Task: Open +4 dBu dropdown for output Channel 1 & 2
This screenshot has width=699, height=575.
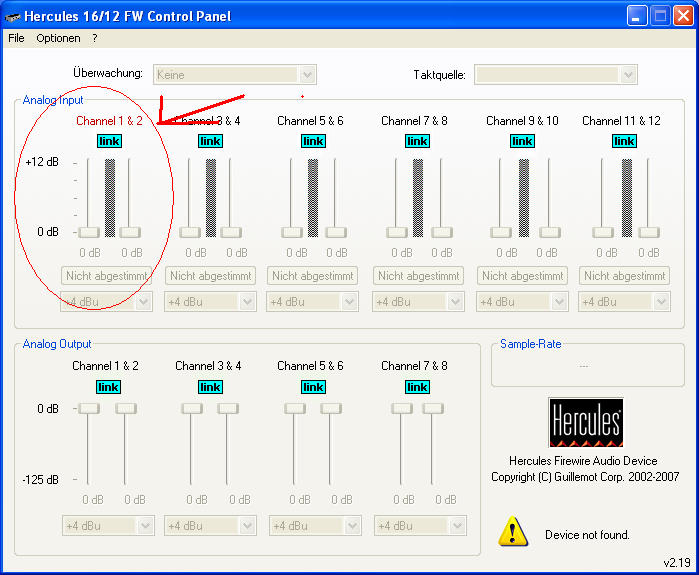Action: point(108,526)
